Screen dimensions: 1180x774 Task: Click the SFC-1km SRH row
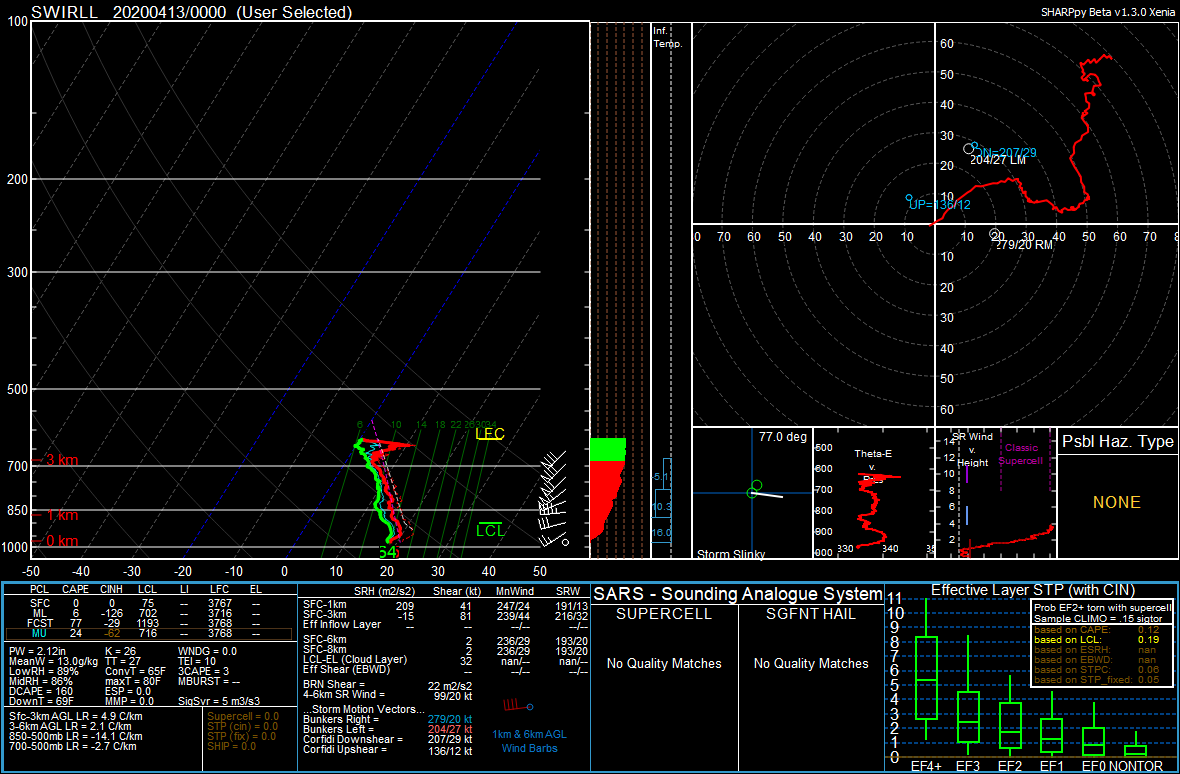click(x=444, y=604)
